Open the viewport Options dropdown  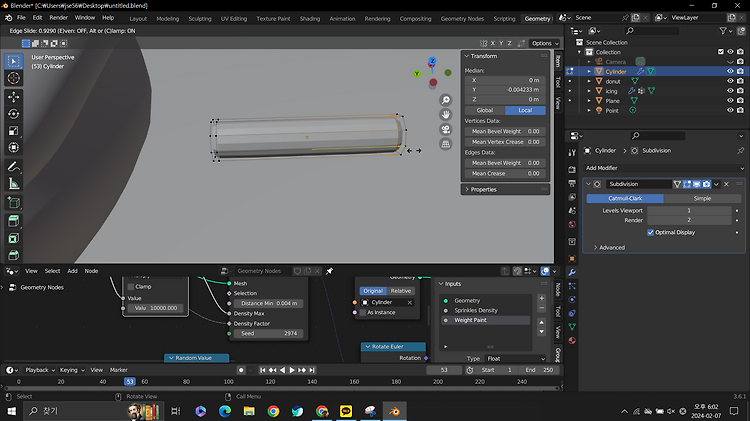click(x=545, y=43)
